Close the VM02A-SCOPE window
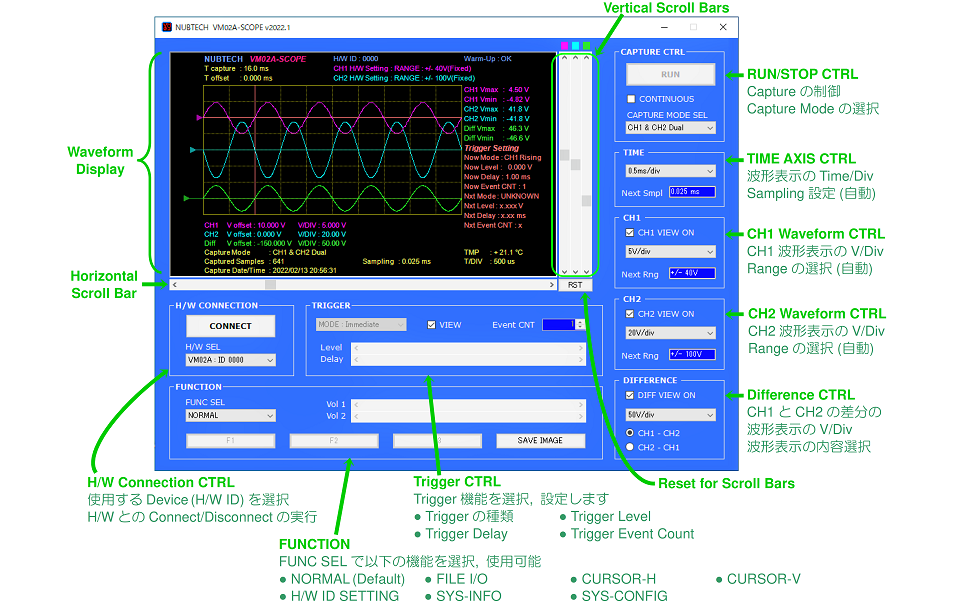The image size is (978, 603). pyautogui.click(x=723, y=27)
